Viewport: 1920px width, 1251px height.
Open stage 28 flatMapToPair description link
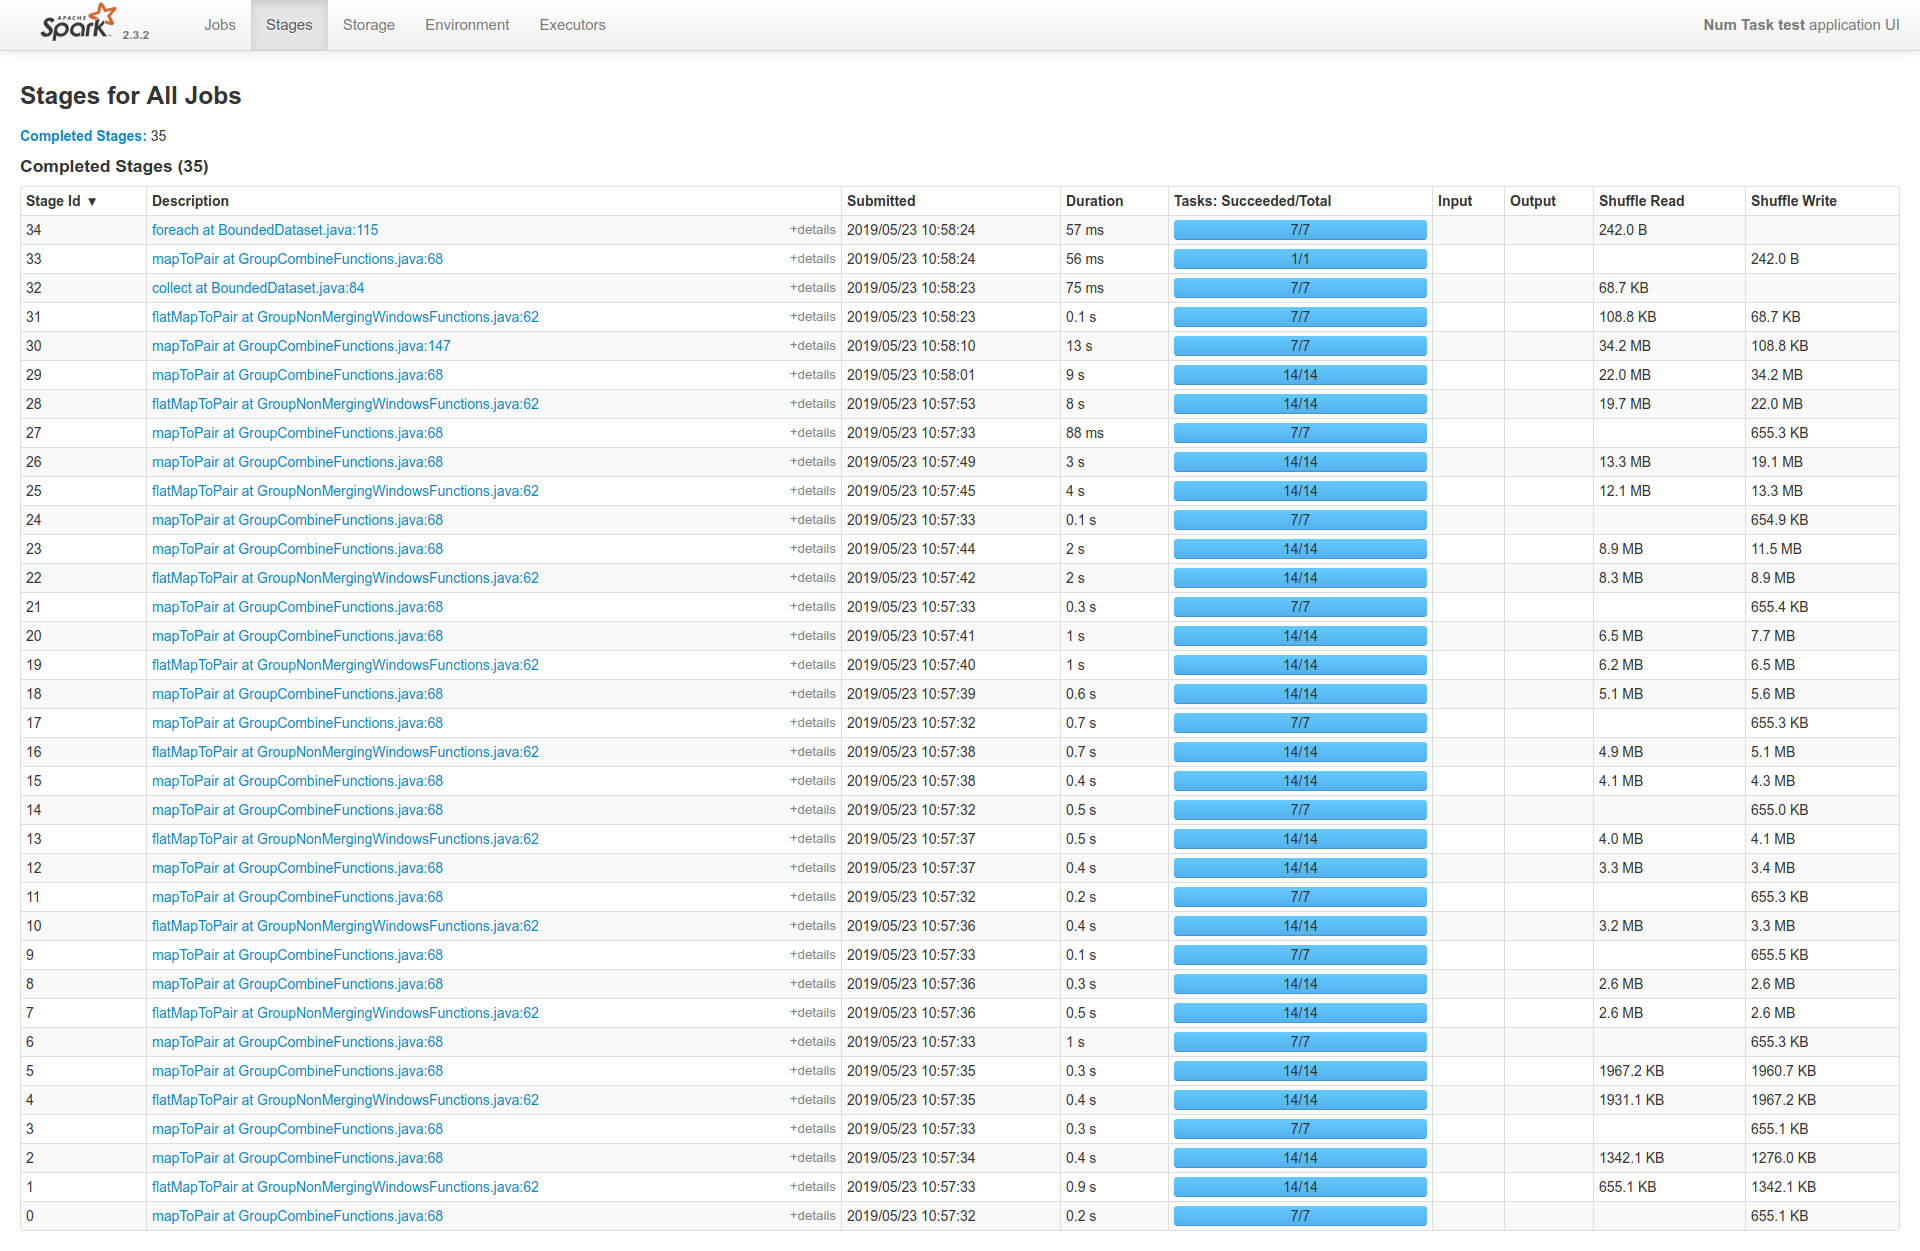point(345,404)
